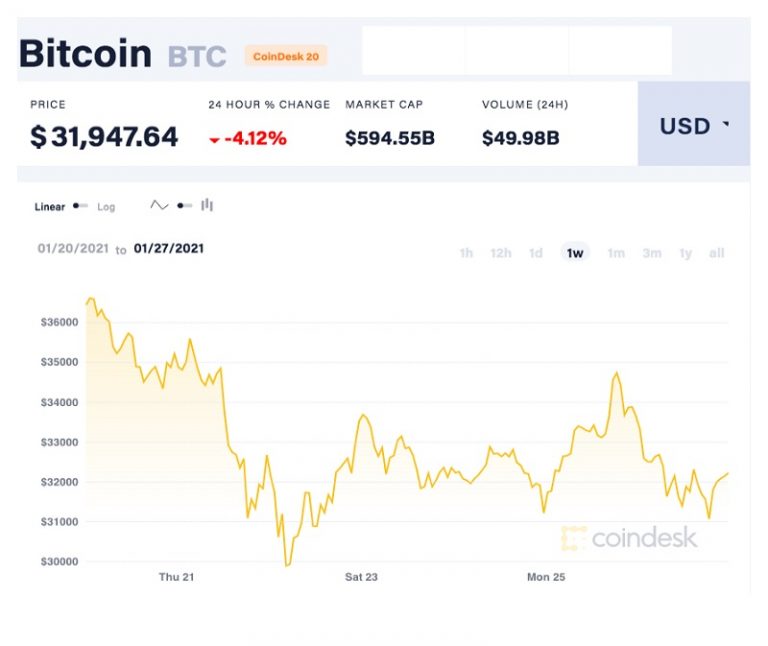Toggle line/candlestick chart type switch

[185, 206]
